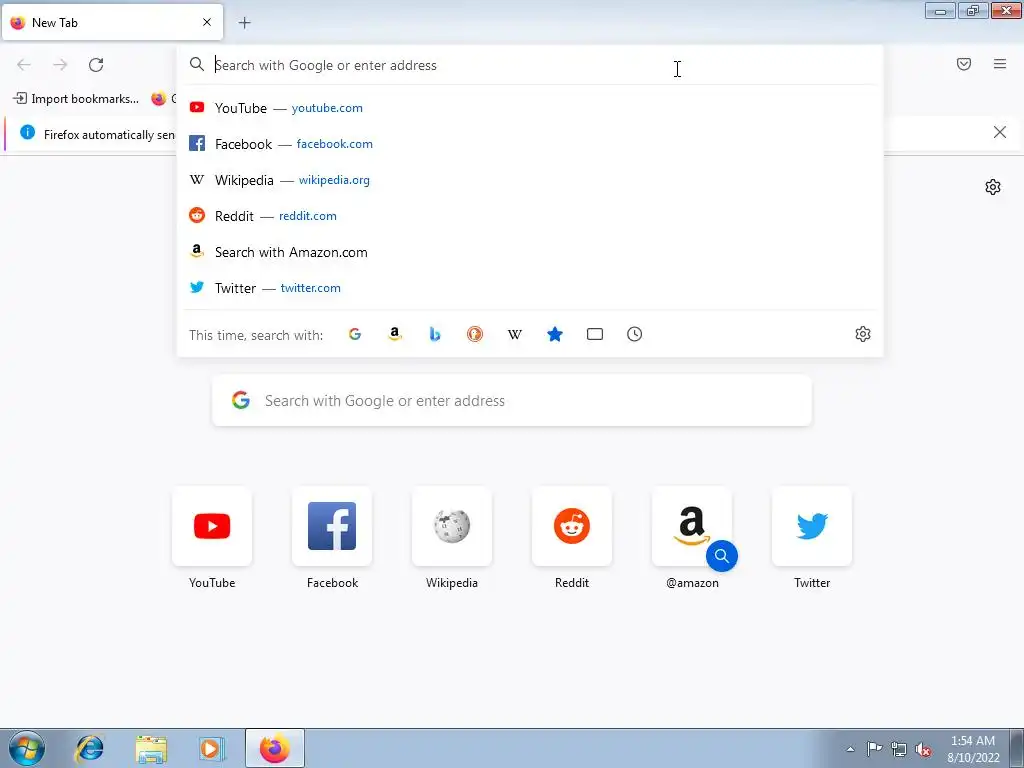Open Windows Media Player from the taskbar
The height and width of the screenshot is (768, 1024).
(x=212, y=748)
